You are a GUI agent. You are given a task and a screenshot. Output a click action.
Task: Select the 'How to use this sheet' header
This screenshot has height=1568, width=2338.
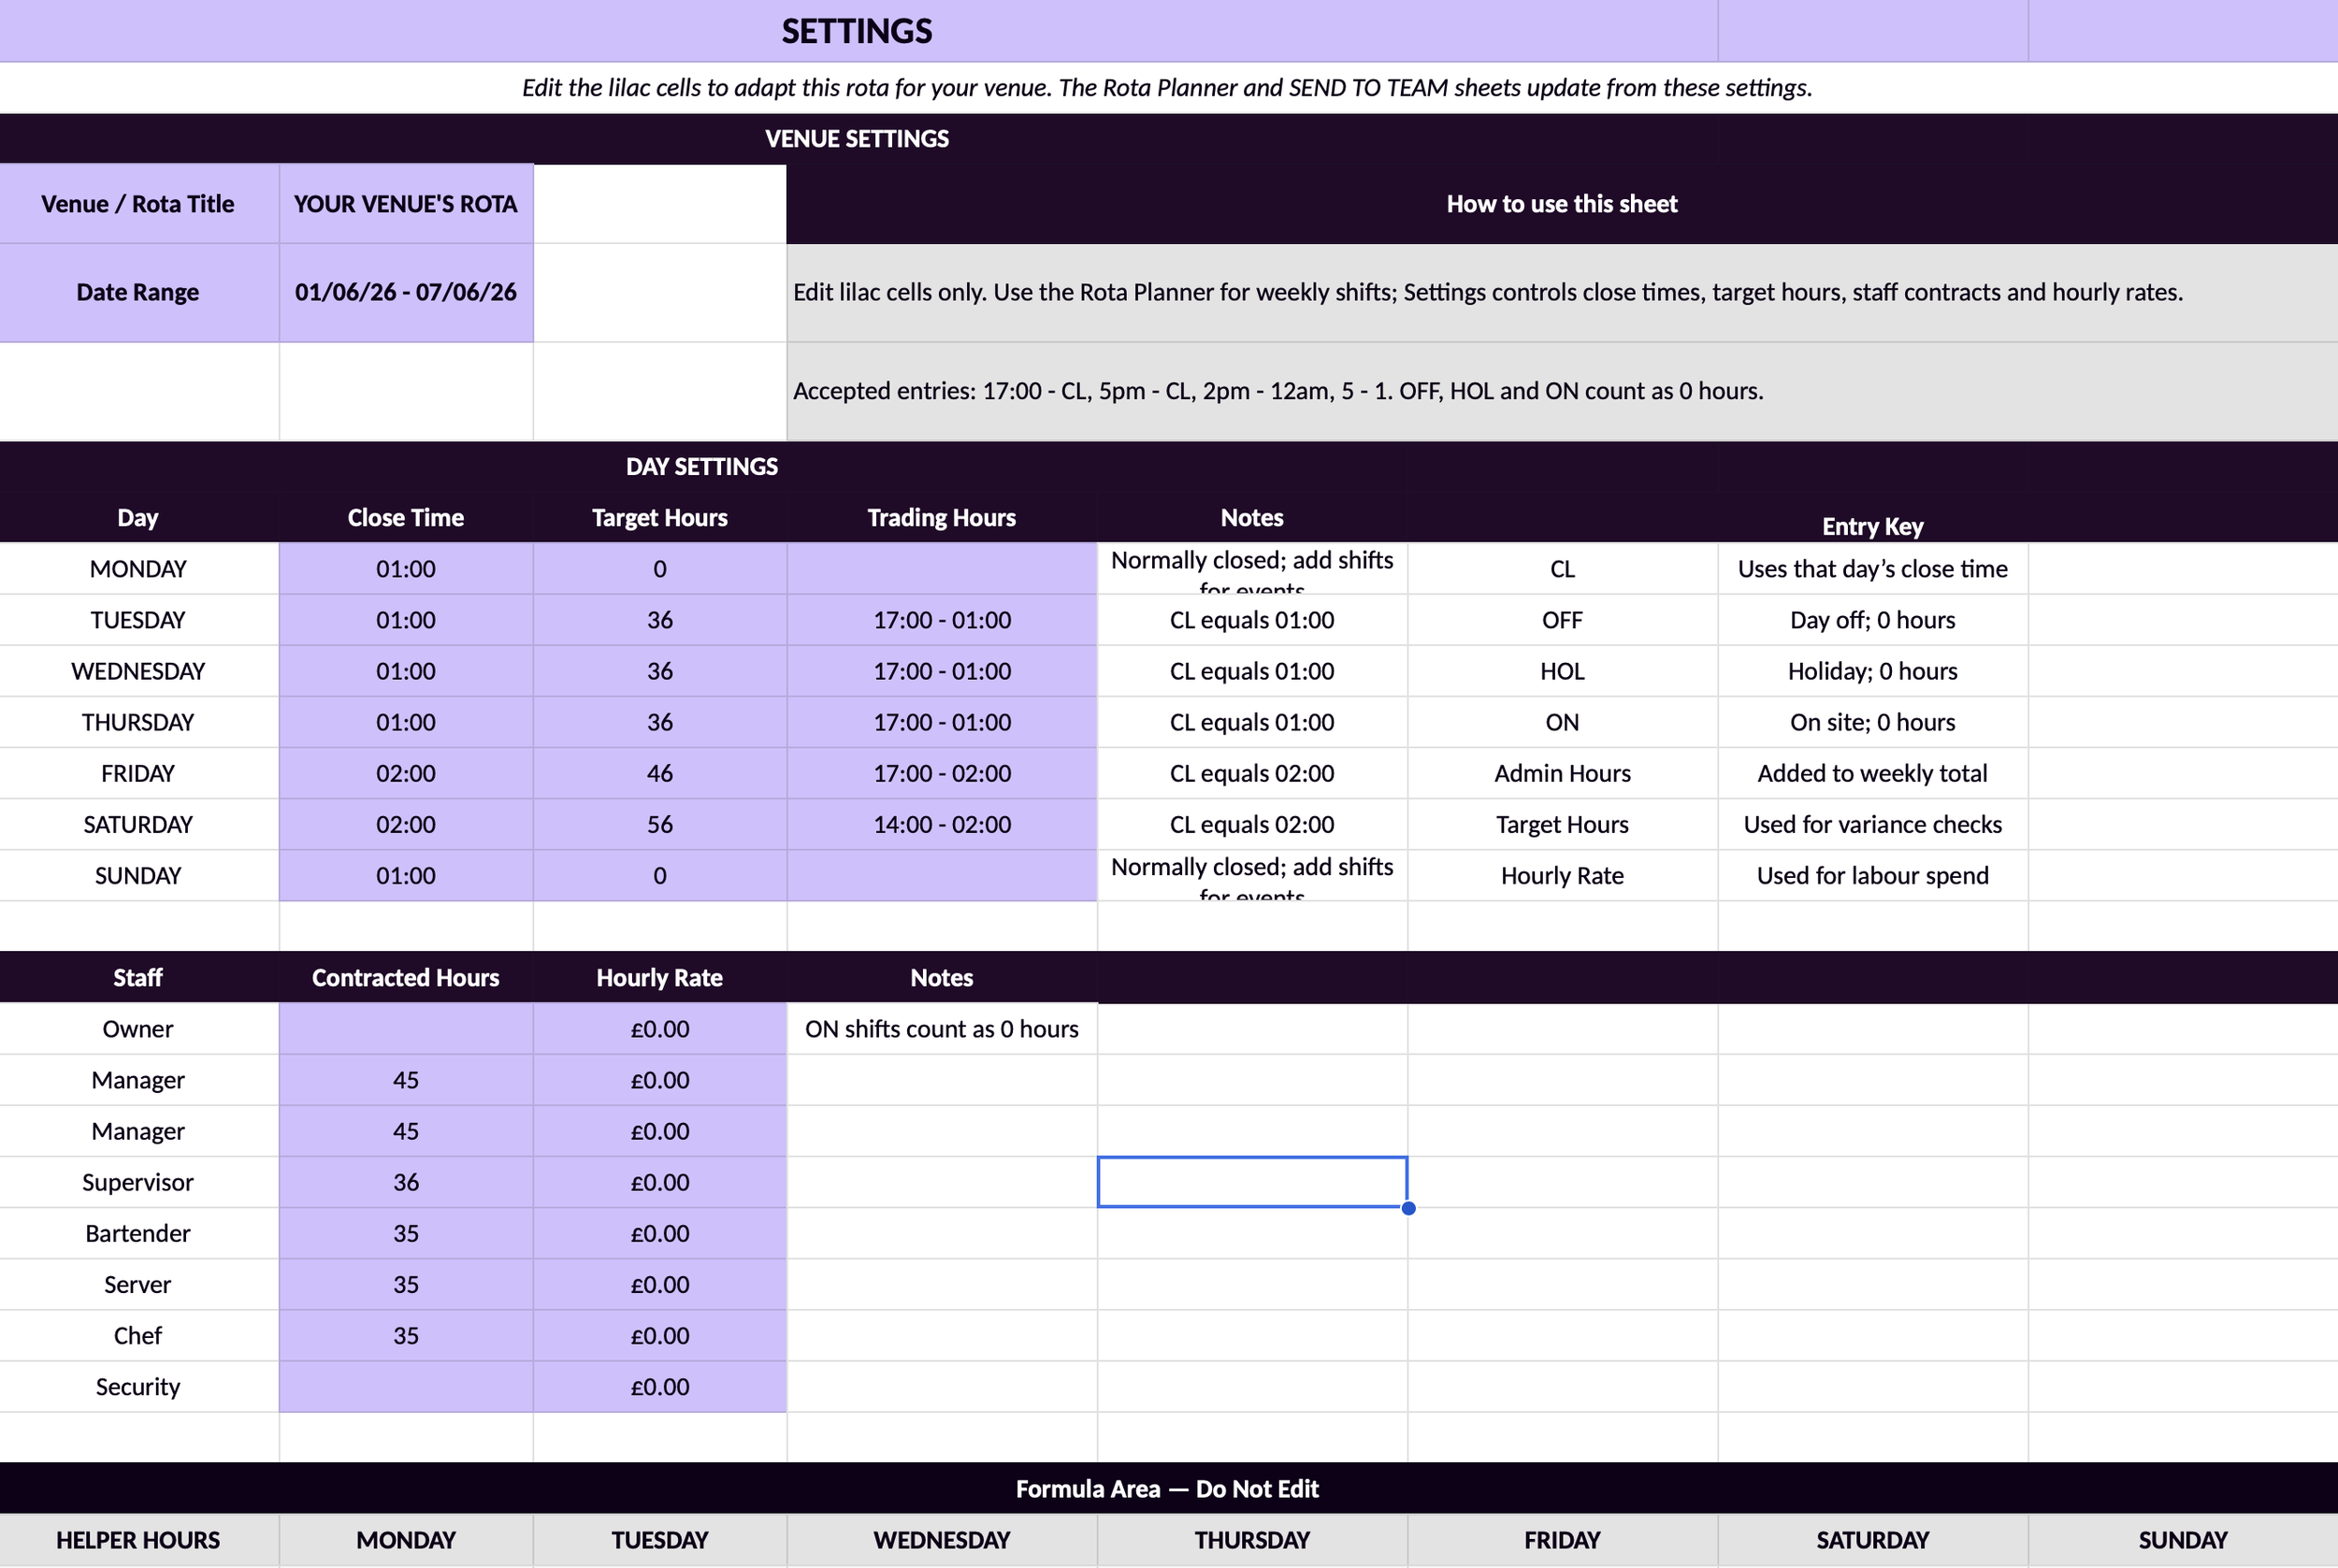click(x=1562, y=204)
